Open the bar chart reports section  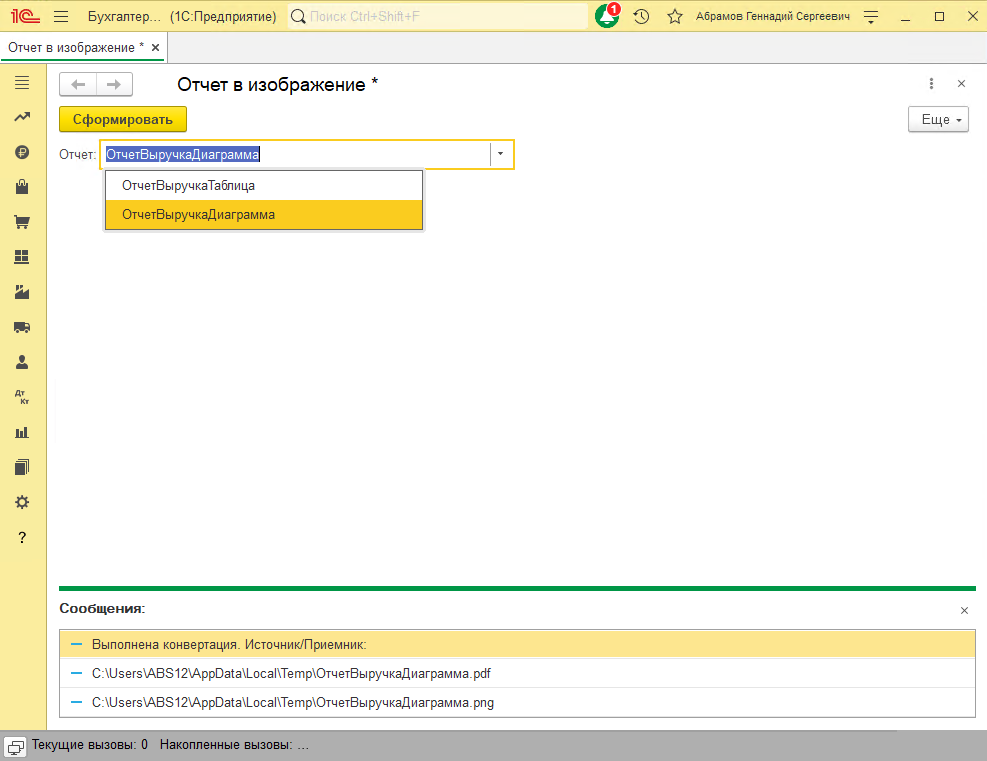tap(22, 432)
